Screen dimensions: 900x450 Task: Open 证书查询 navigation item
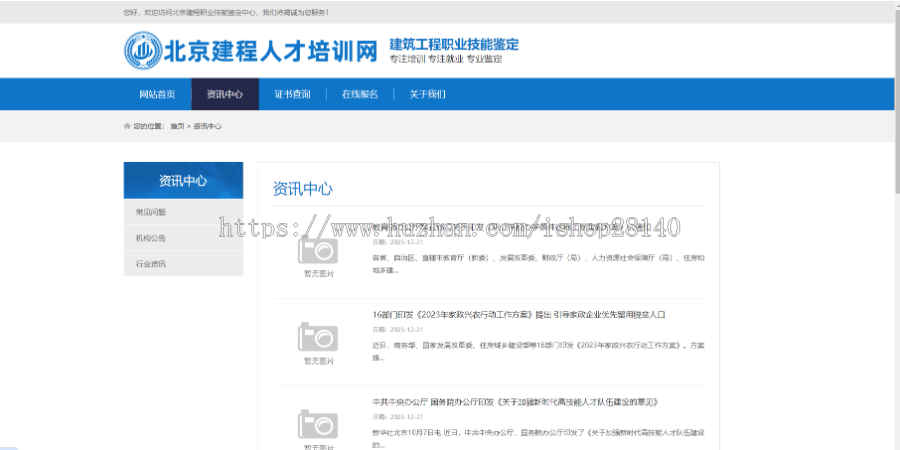coord(293,94)
